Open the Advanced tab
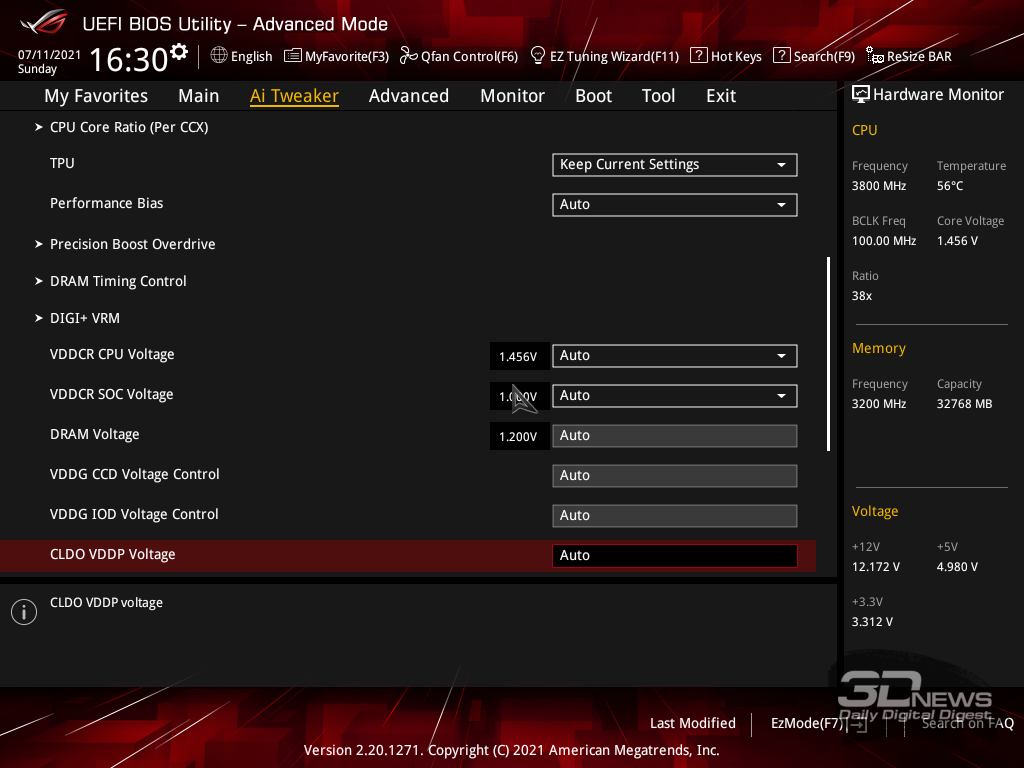 coord(409,96)
